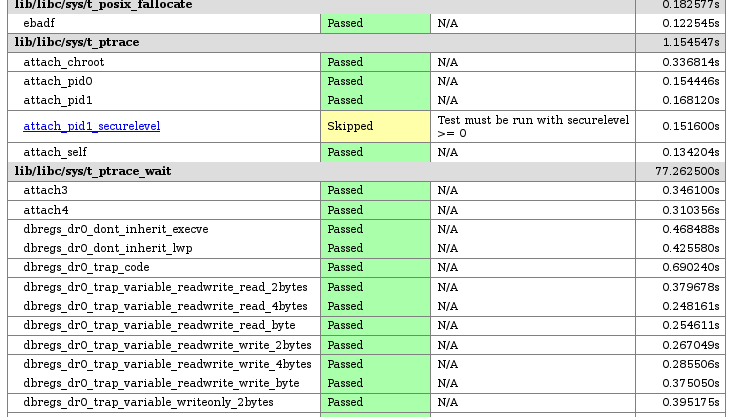Click the 0.690240s duration value
Image resolution: width=732 pixels, height=417 pixels.
tap(690, 267)
